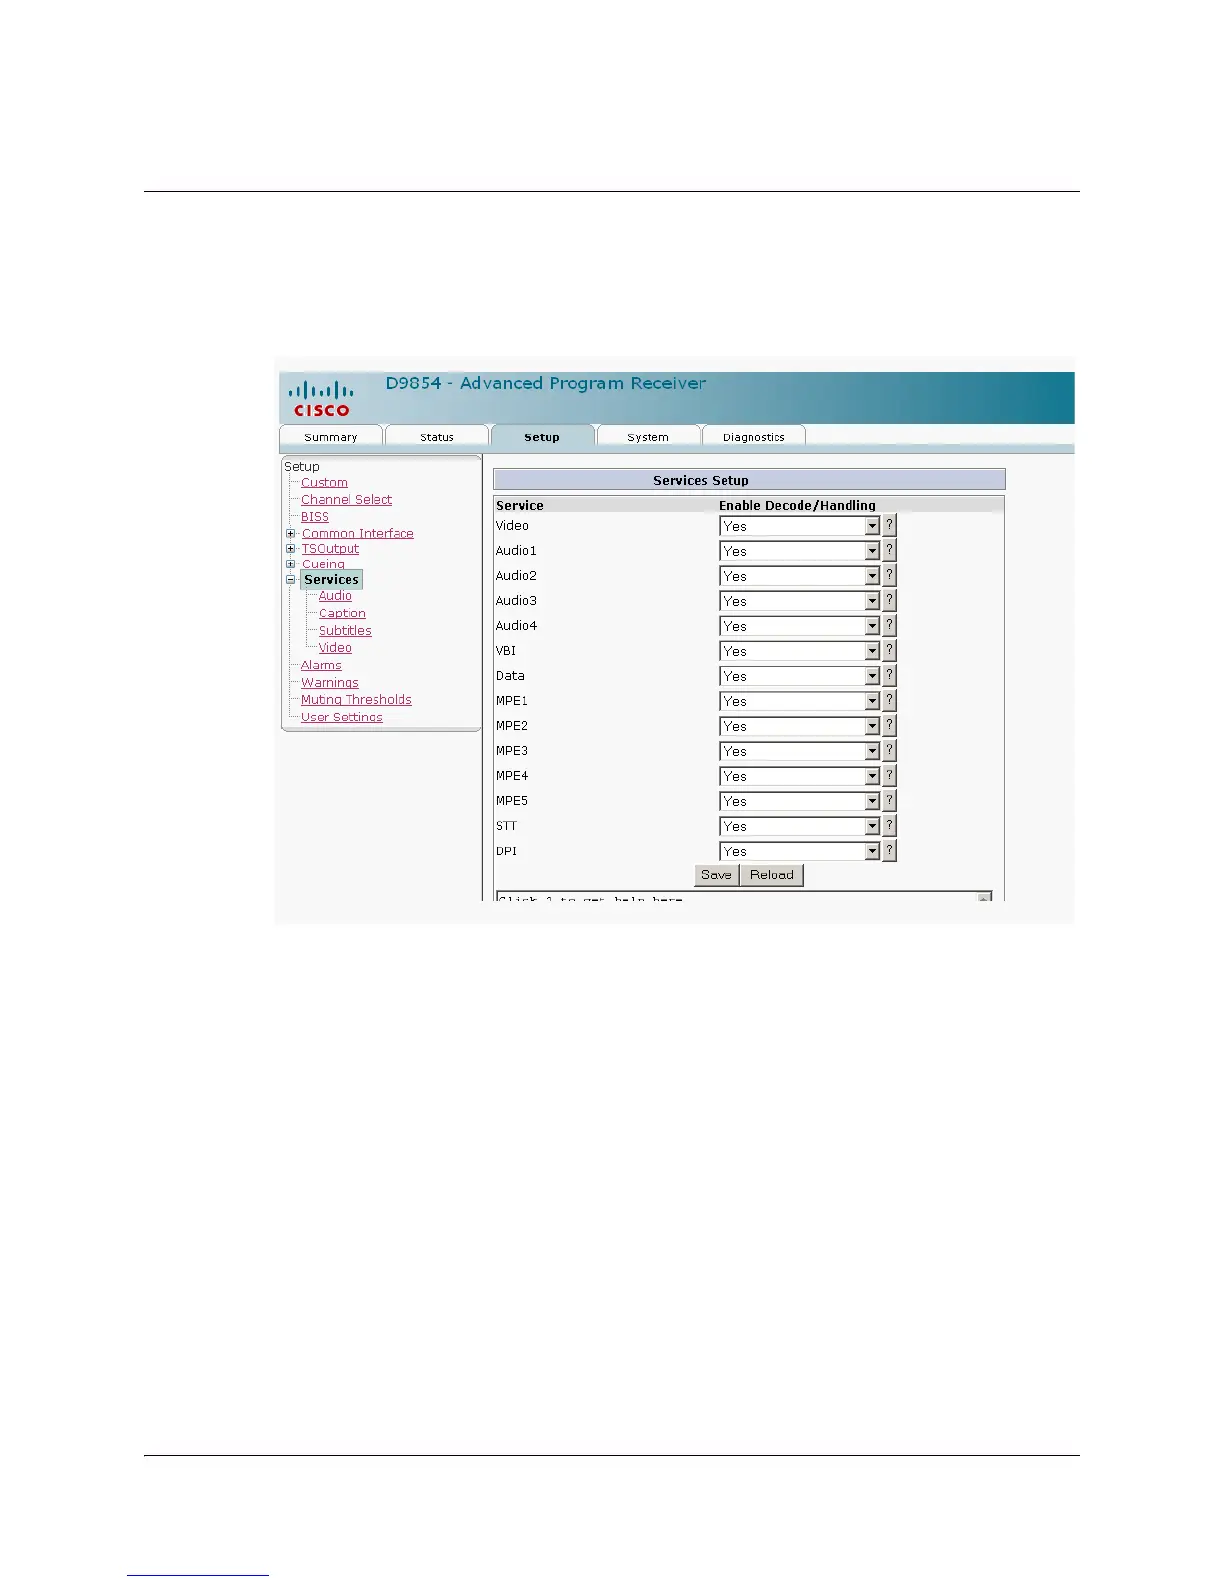This screenshot has height=1584, width=1224.
Task: Select the Services tree item
Action: point(331,579)
